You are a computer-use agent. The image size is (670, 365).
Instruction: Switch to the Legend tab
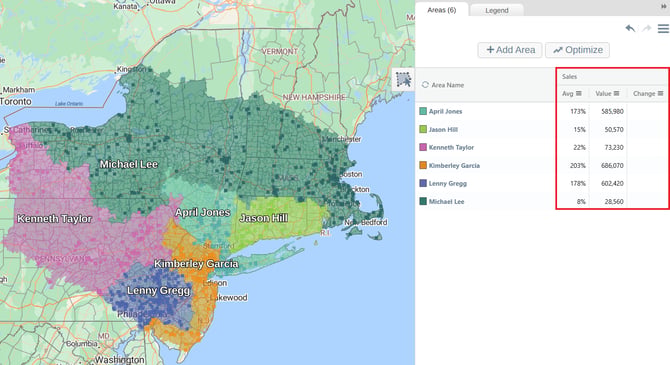coord(497,10)
